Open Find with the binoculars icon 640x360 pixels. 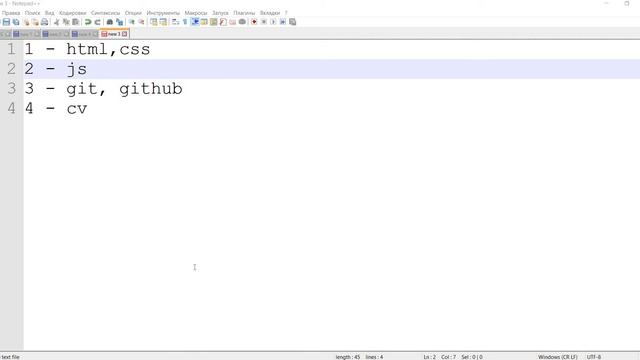pos(110,22)
